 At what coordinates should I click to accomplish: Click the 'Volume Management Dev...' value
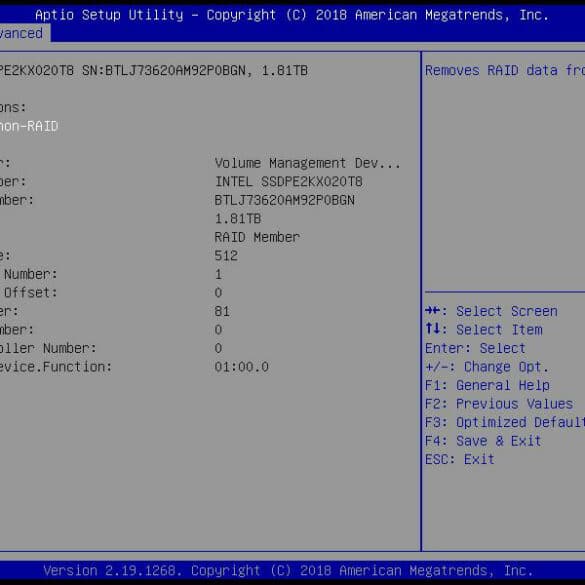(x=307, y=163)
